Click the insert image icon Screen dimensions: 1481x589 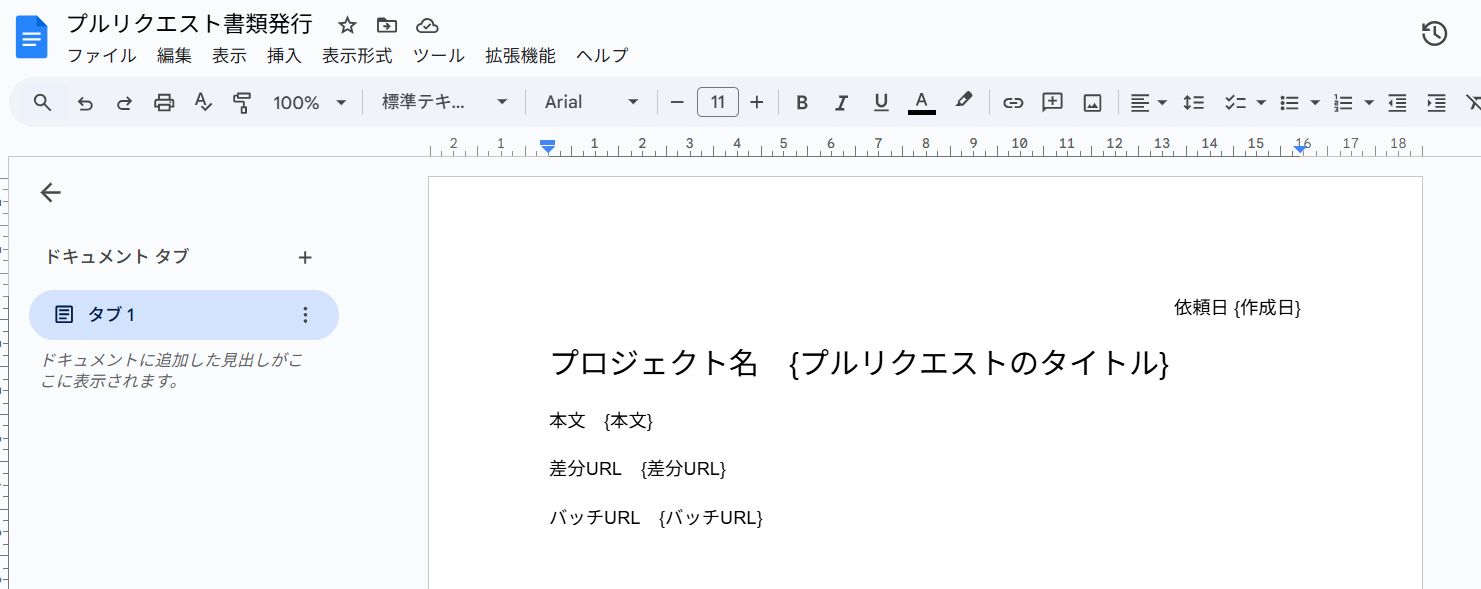1092,102
